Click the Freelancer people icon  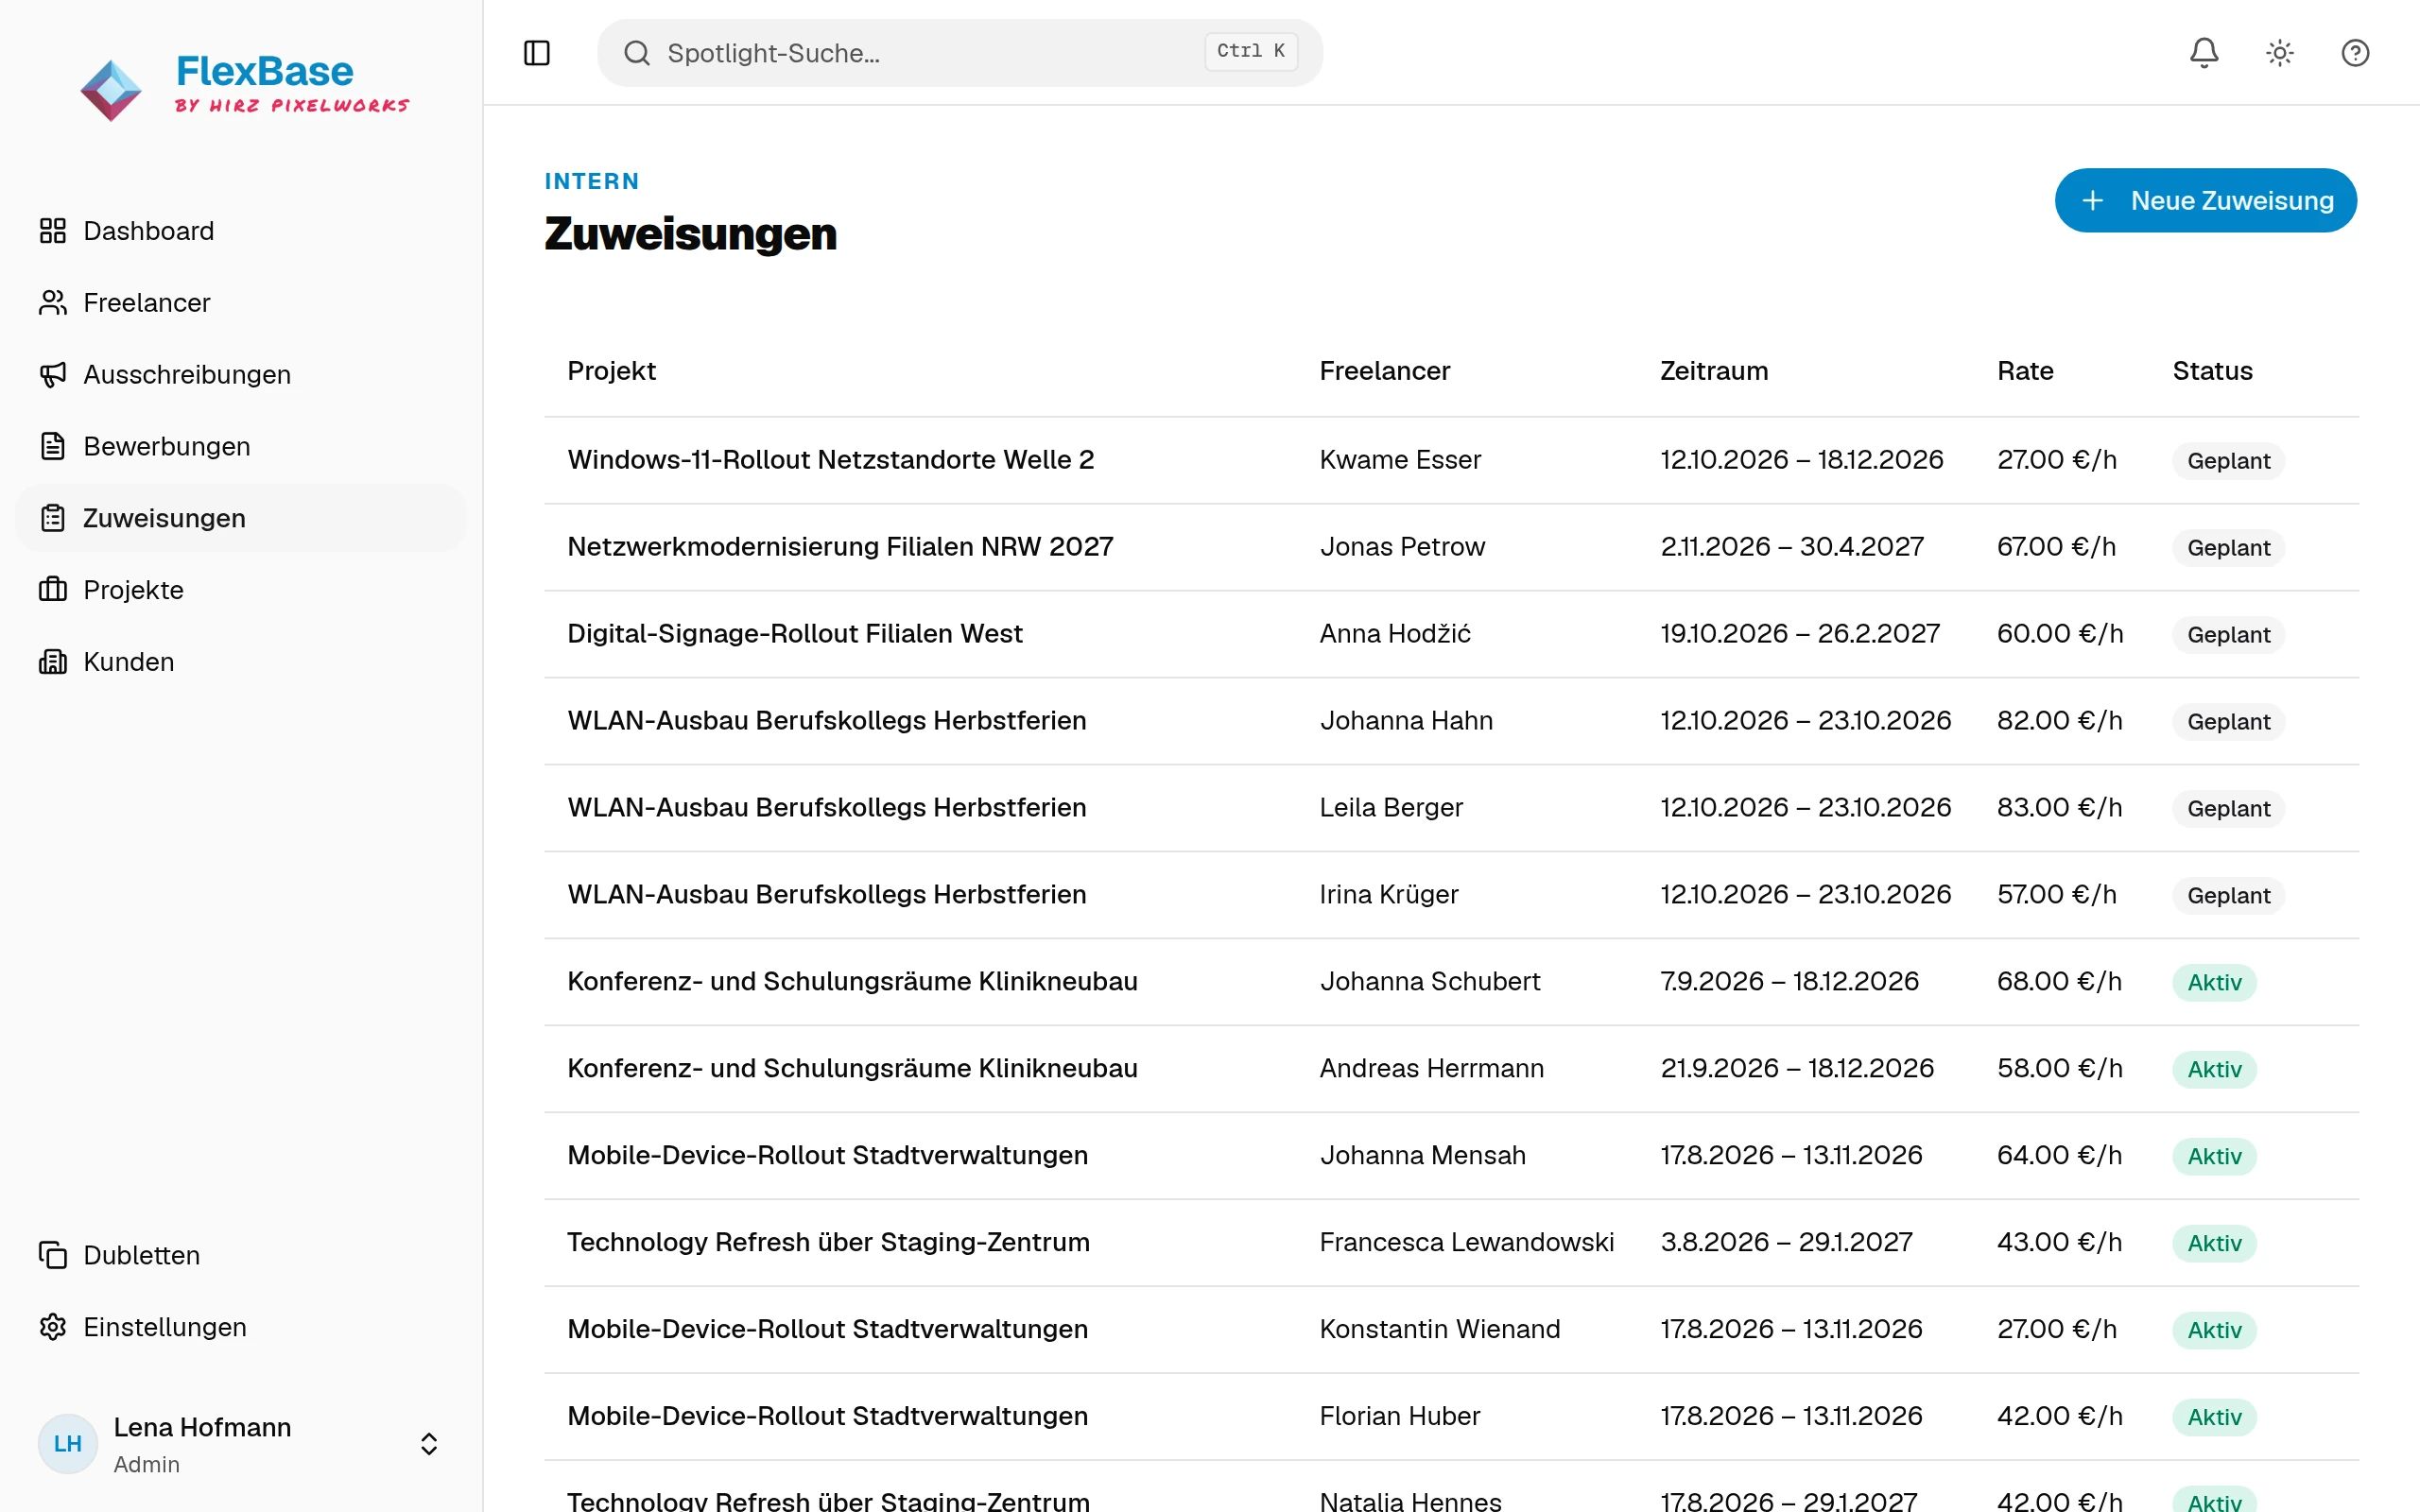pyautogui.click(x=52, y=303)
